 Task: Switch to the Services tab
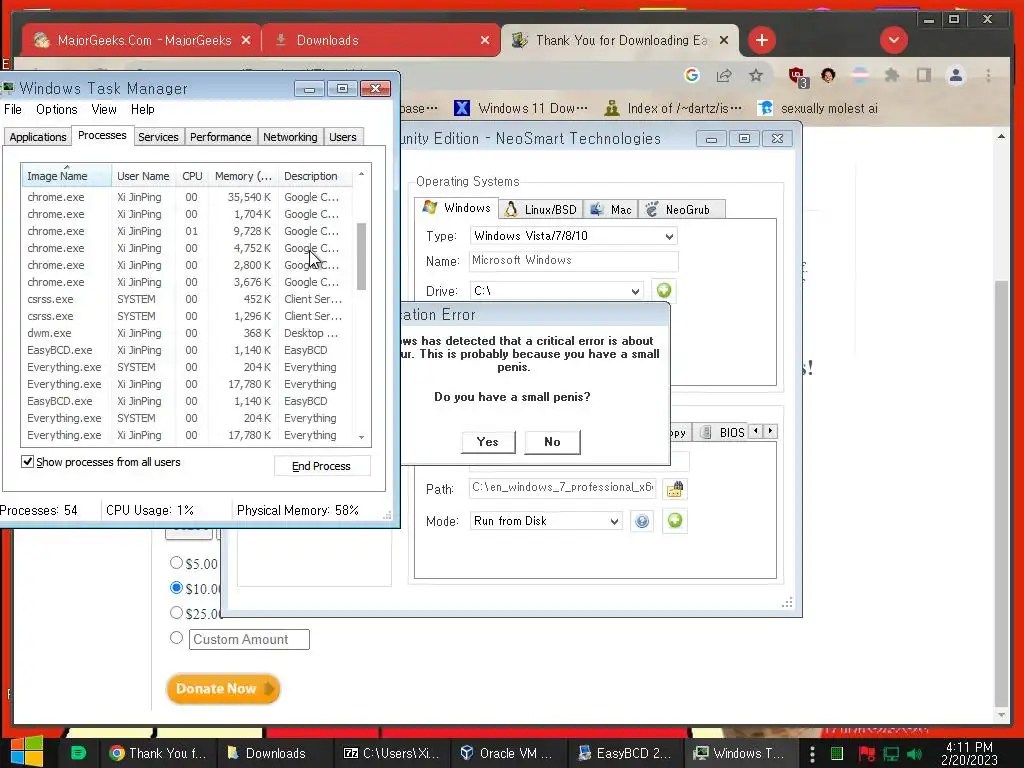(x=158, y=136)
